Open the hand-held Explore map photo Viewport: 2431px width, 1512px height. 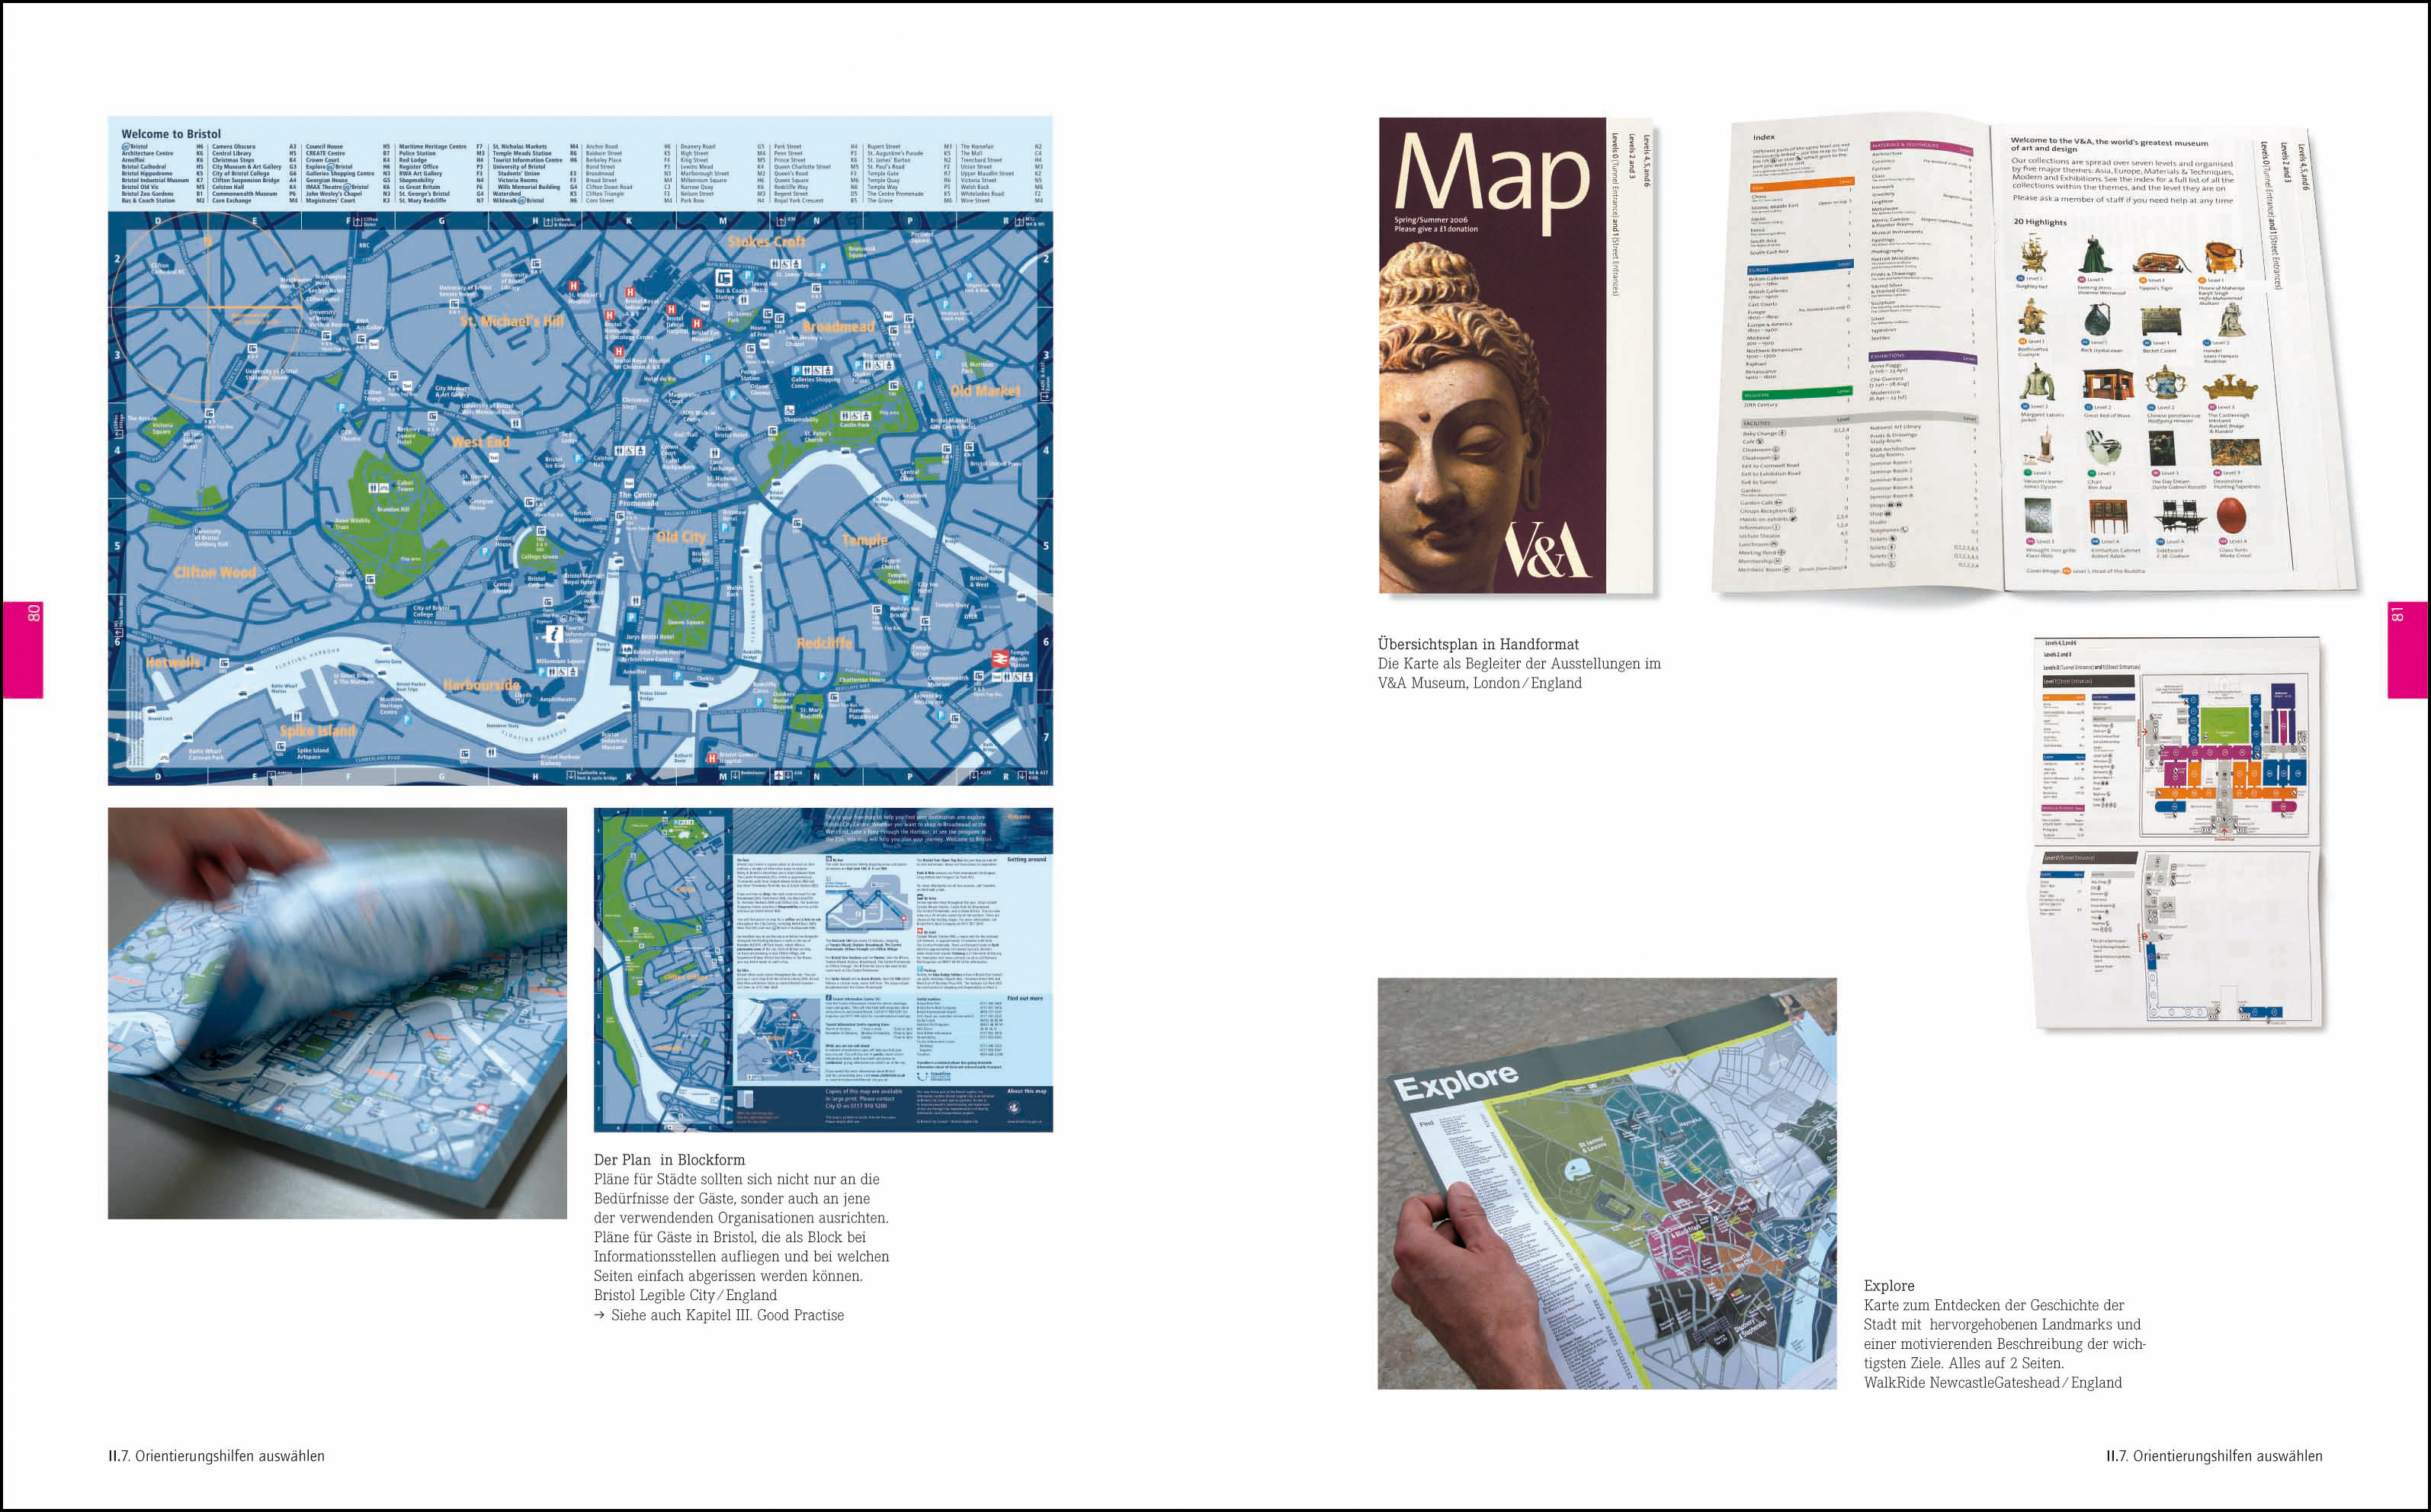(x=1607, y=1183)
